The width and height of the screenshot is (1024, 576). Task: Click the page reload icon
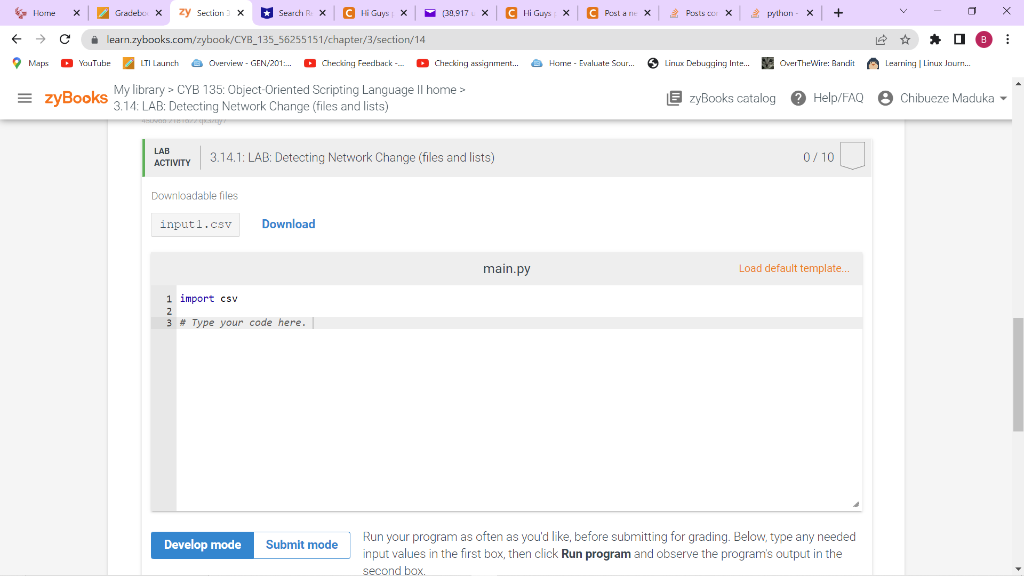(x=63, y=41)
